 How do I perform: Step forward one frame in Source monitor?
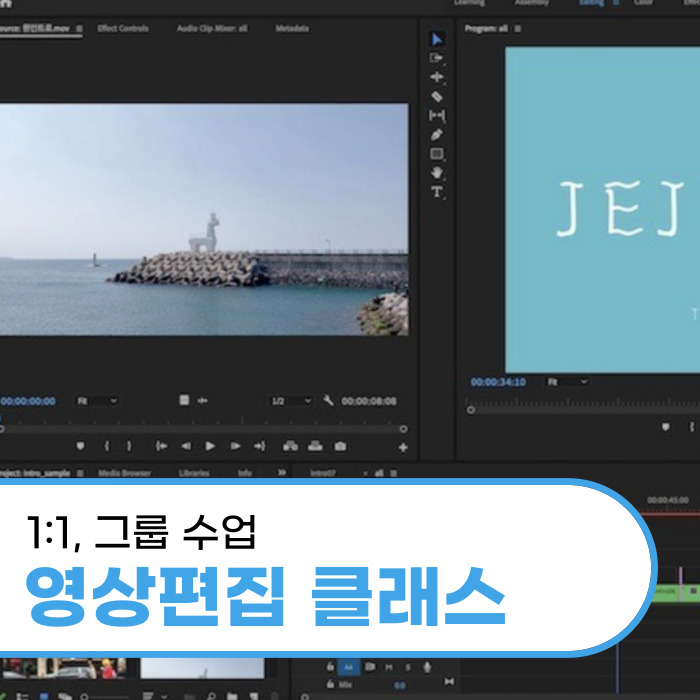click(x=235, y=446)
